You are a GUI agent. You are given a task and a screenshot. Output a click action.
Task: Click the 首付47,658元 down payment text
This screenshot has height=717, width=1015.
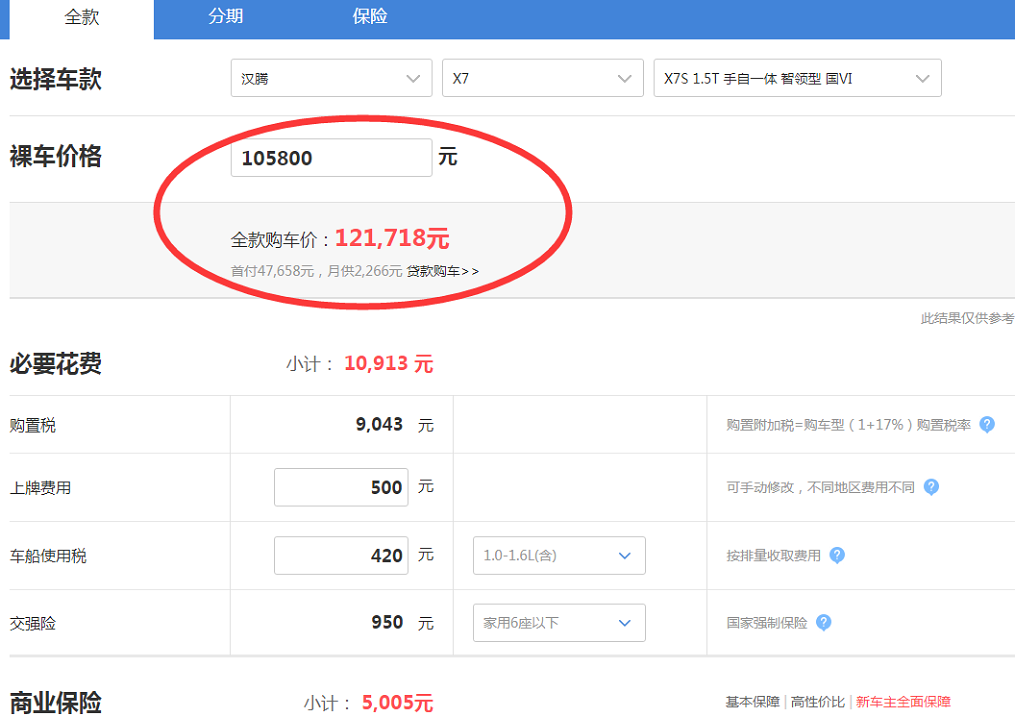(x=273, y=271)
